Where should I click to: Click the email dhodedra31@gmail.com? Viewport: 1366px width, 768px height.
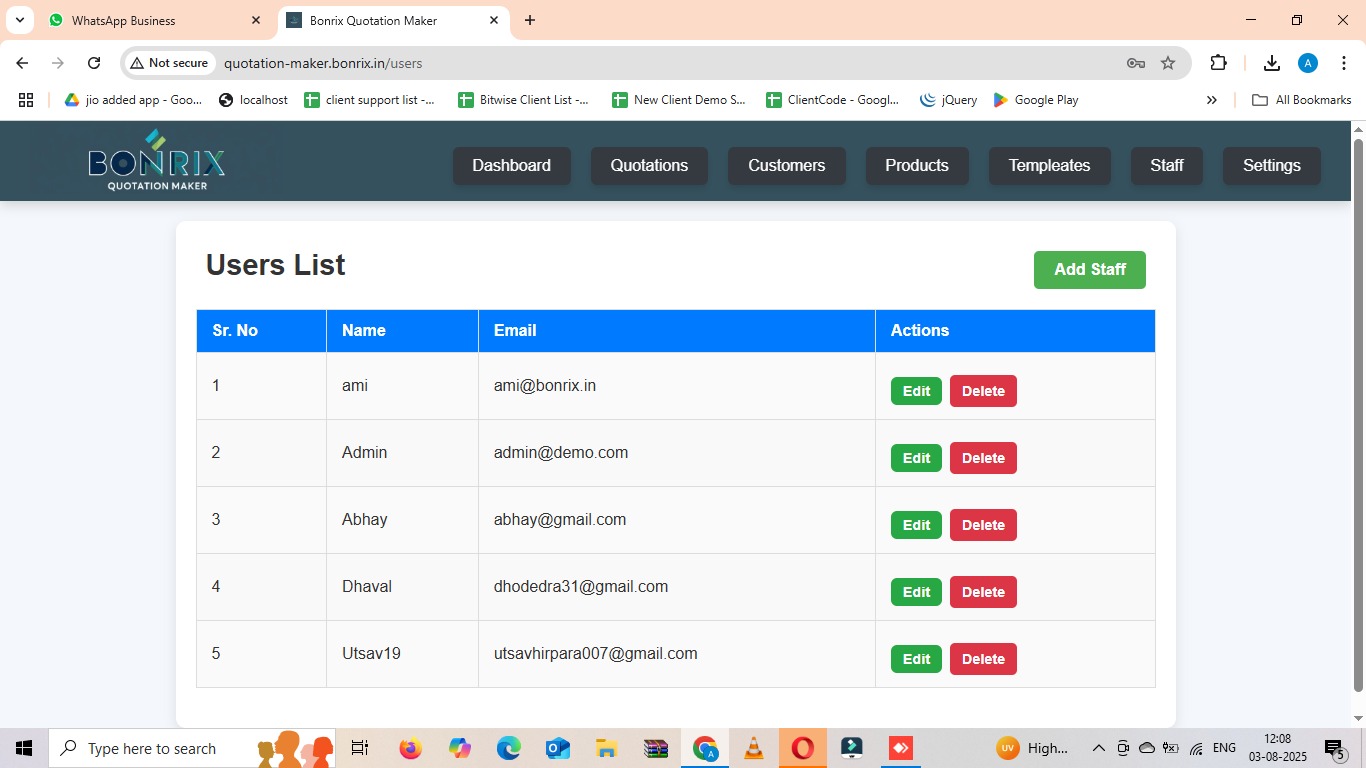coord(581,587)
